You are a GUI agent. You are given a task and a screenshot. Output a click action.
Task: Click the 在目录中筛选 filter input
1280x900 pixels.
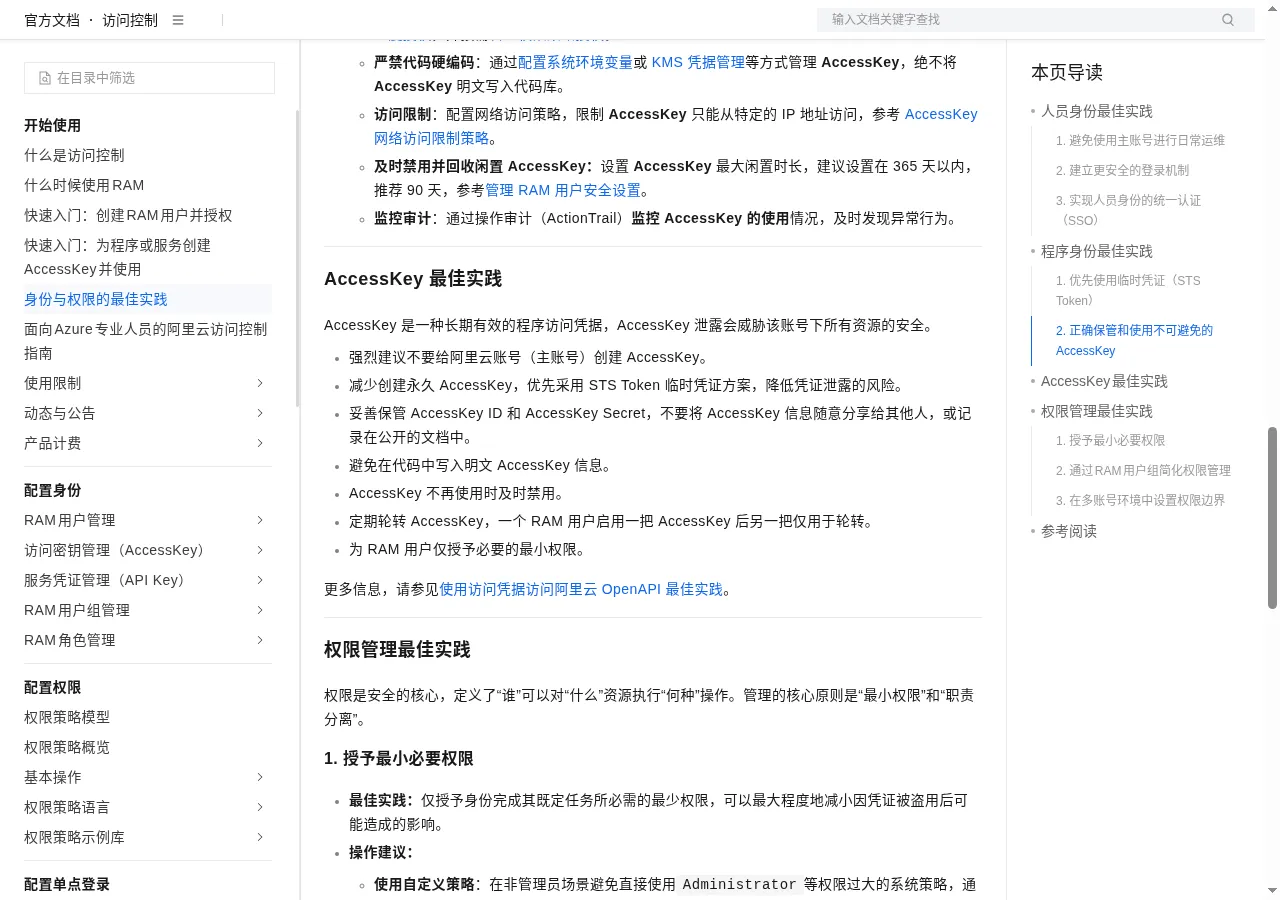[149, 78]
